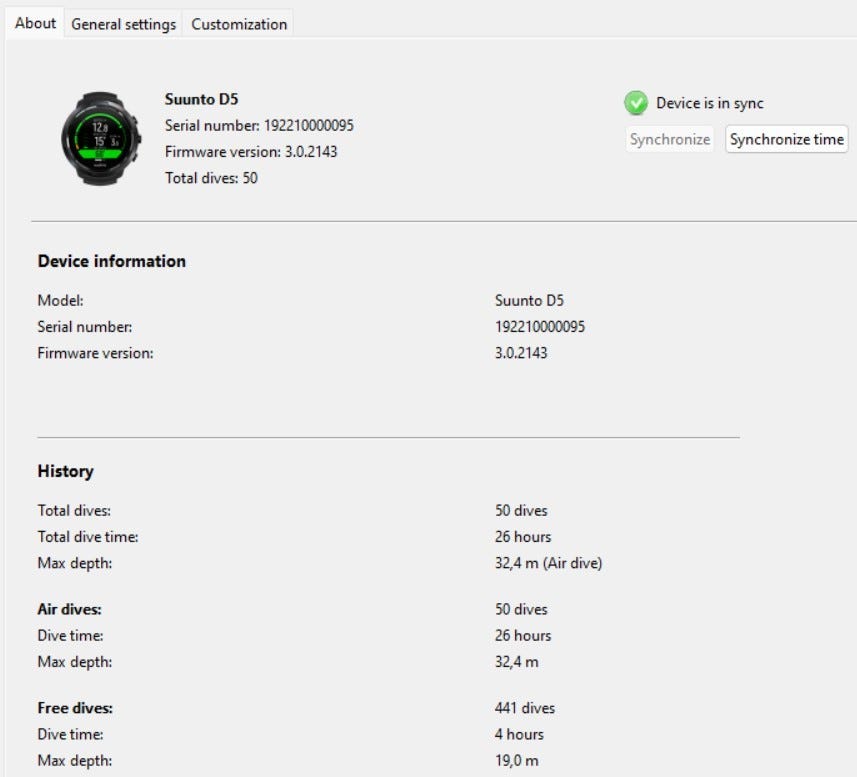Open the General settings tab

pyautogui.click(x=124, y=24)
